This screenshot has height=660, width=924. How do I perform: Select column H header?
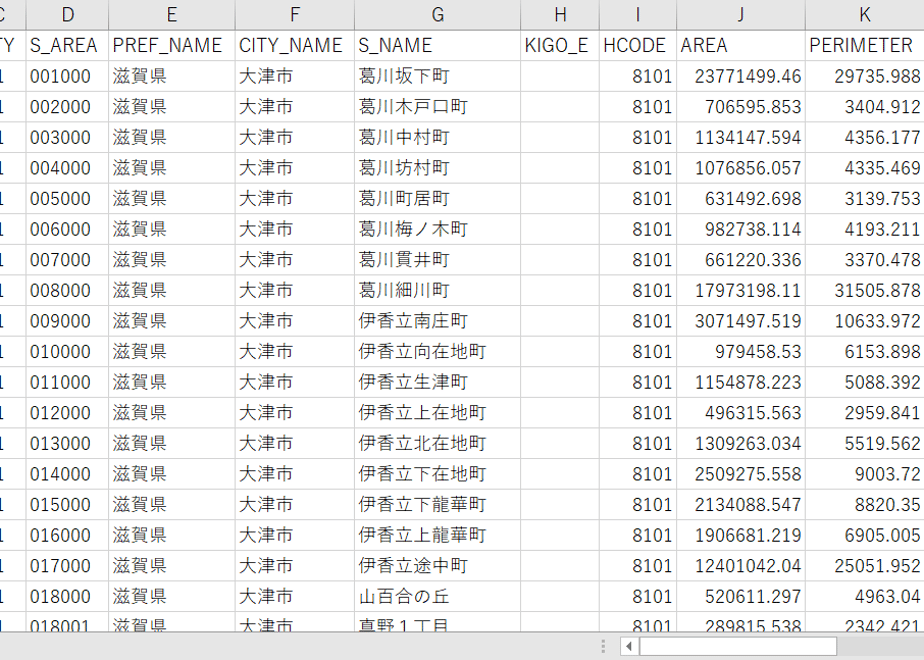coord(560,15)
